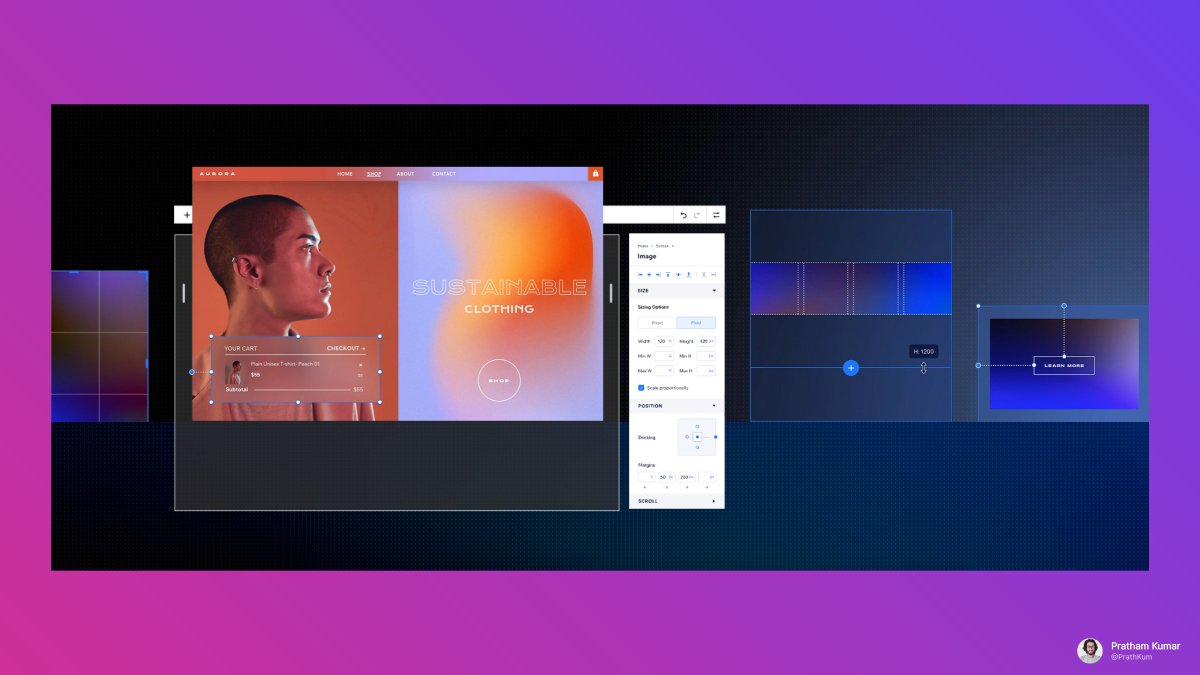Viewport: 1200px width, 675px height.
Task: Click the align left icon in Image panel
Action: pyautogui.click(x=640, y=274)
